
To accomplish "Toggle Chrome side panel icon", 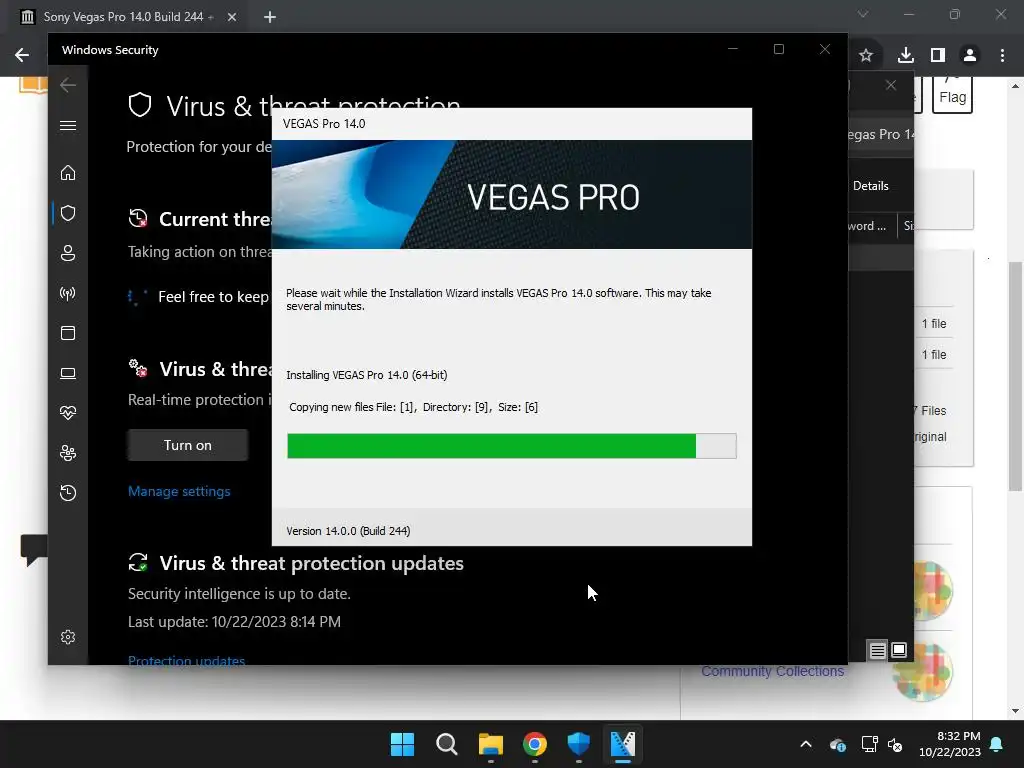I will (x=938, y=56).
